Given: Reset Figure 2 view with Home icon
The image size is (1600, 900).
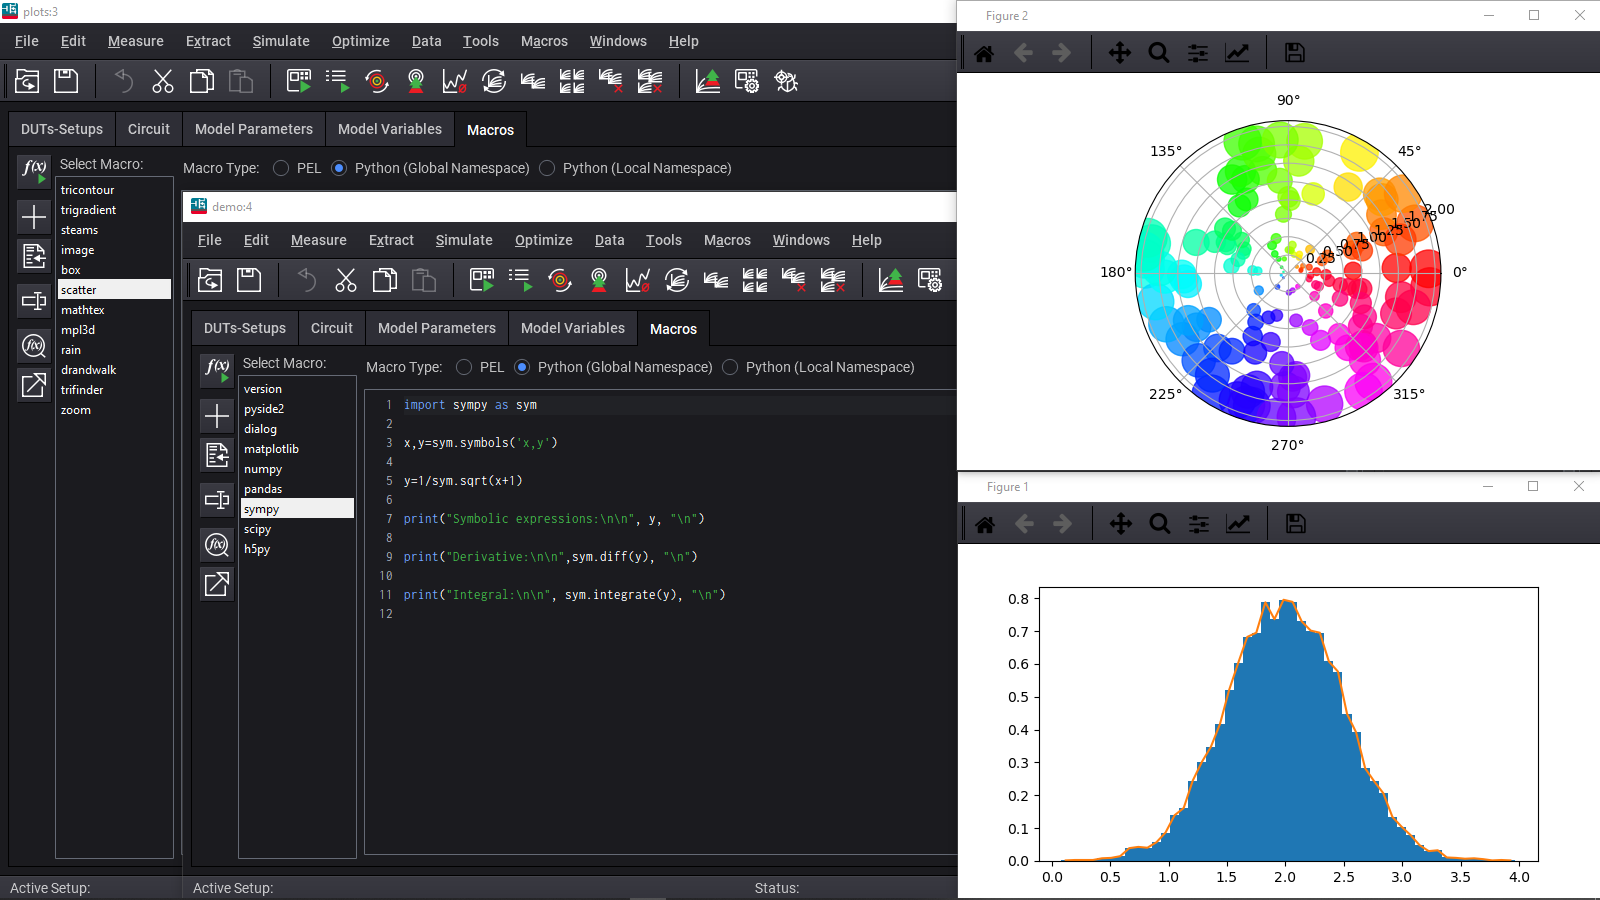Looking at the screenshot, I should tap(984, 53).
